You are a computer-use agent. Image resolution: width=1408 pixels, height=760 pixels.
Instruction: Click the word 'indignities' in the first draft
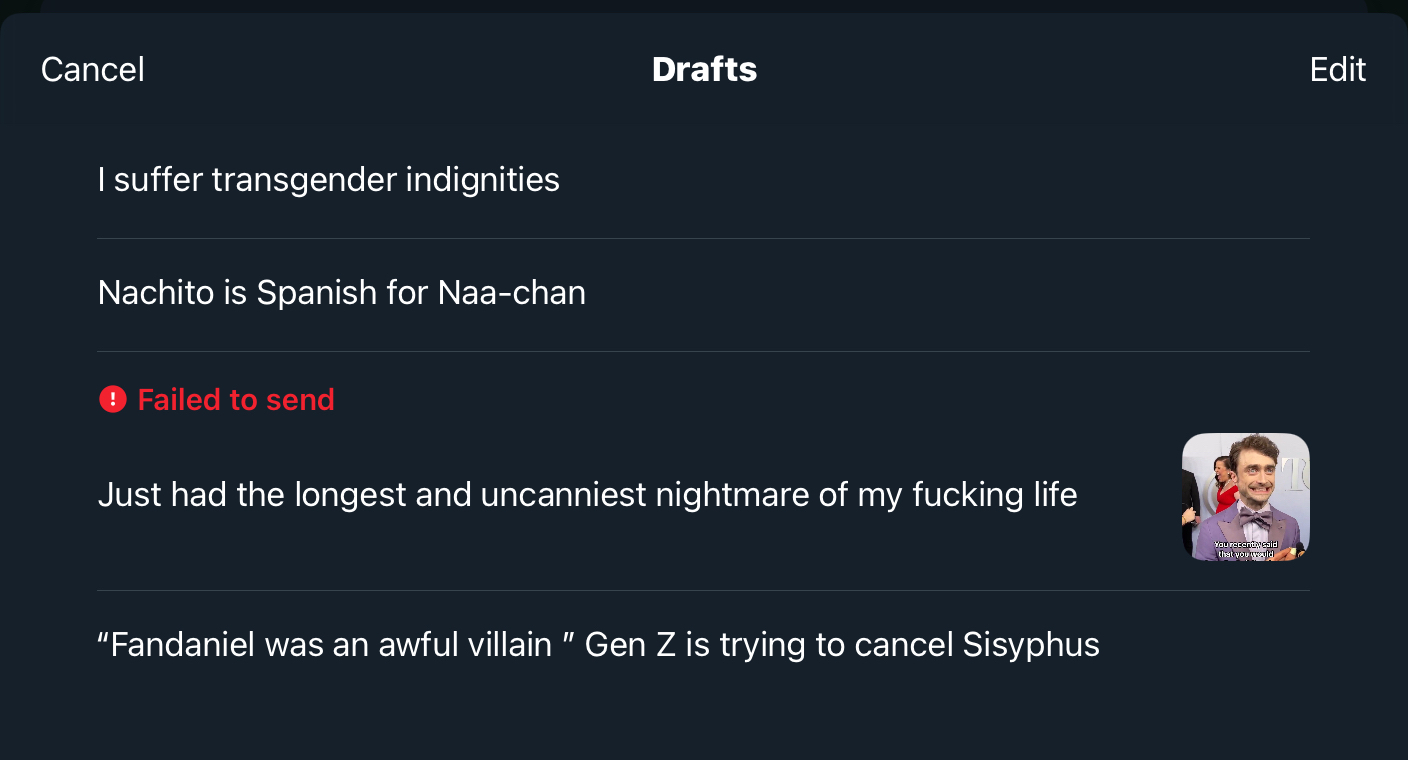[482, 180]
